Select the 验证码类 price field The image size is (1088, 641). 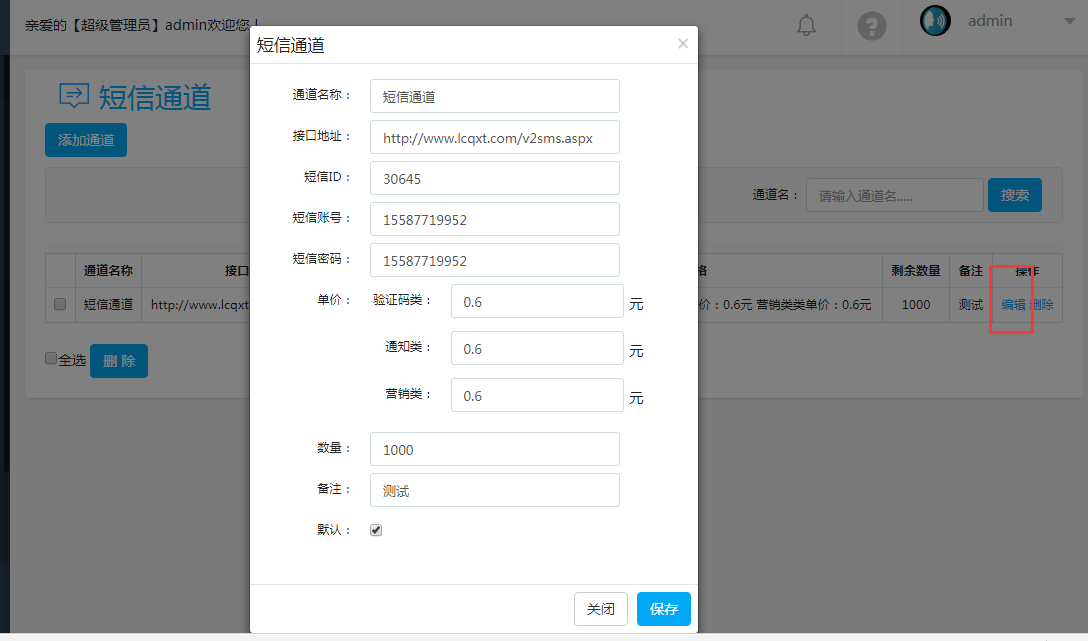537,301
